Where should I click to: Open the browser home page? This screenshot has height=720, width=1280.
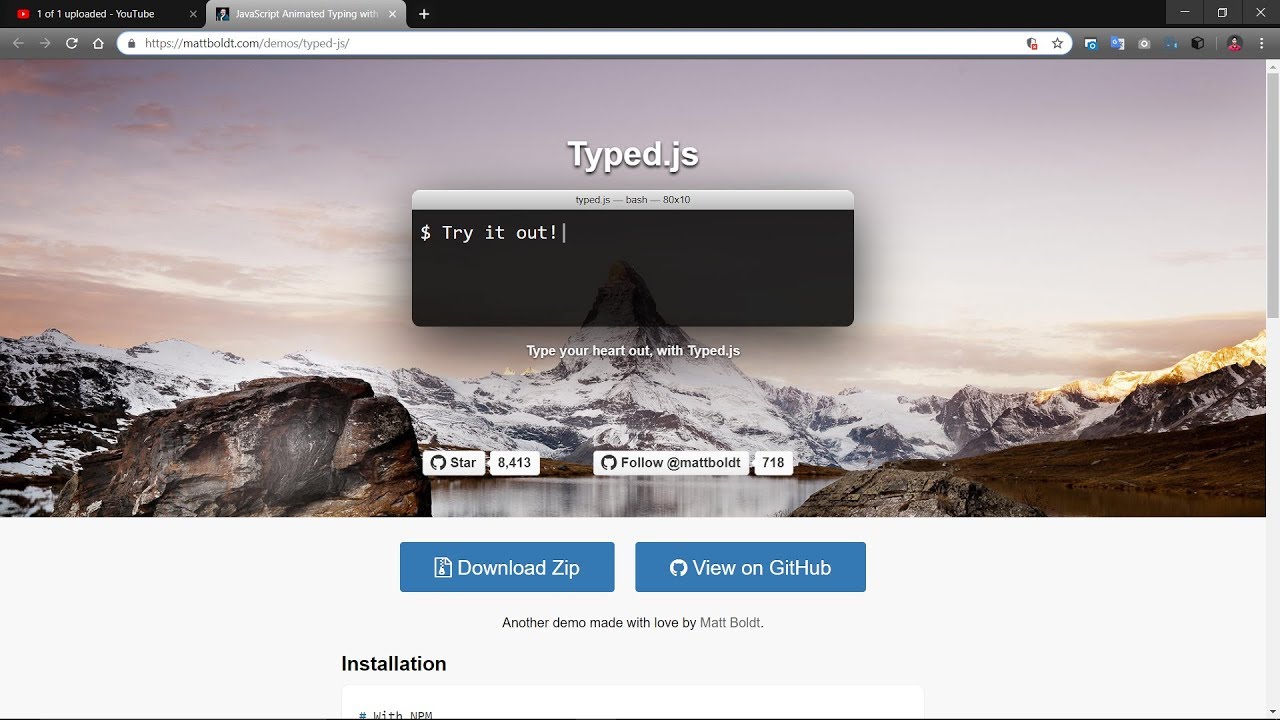coord(98,43)
